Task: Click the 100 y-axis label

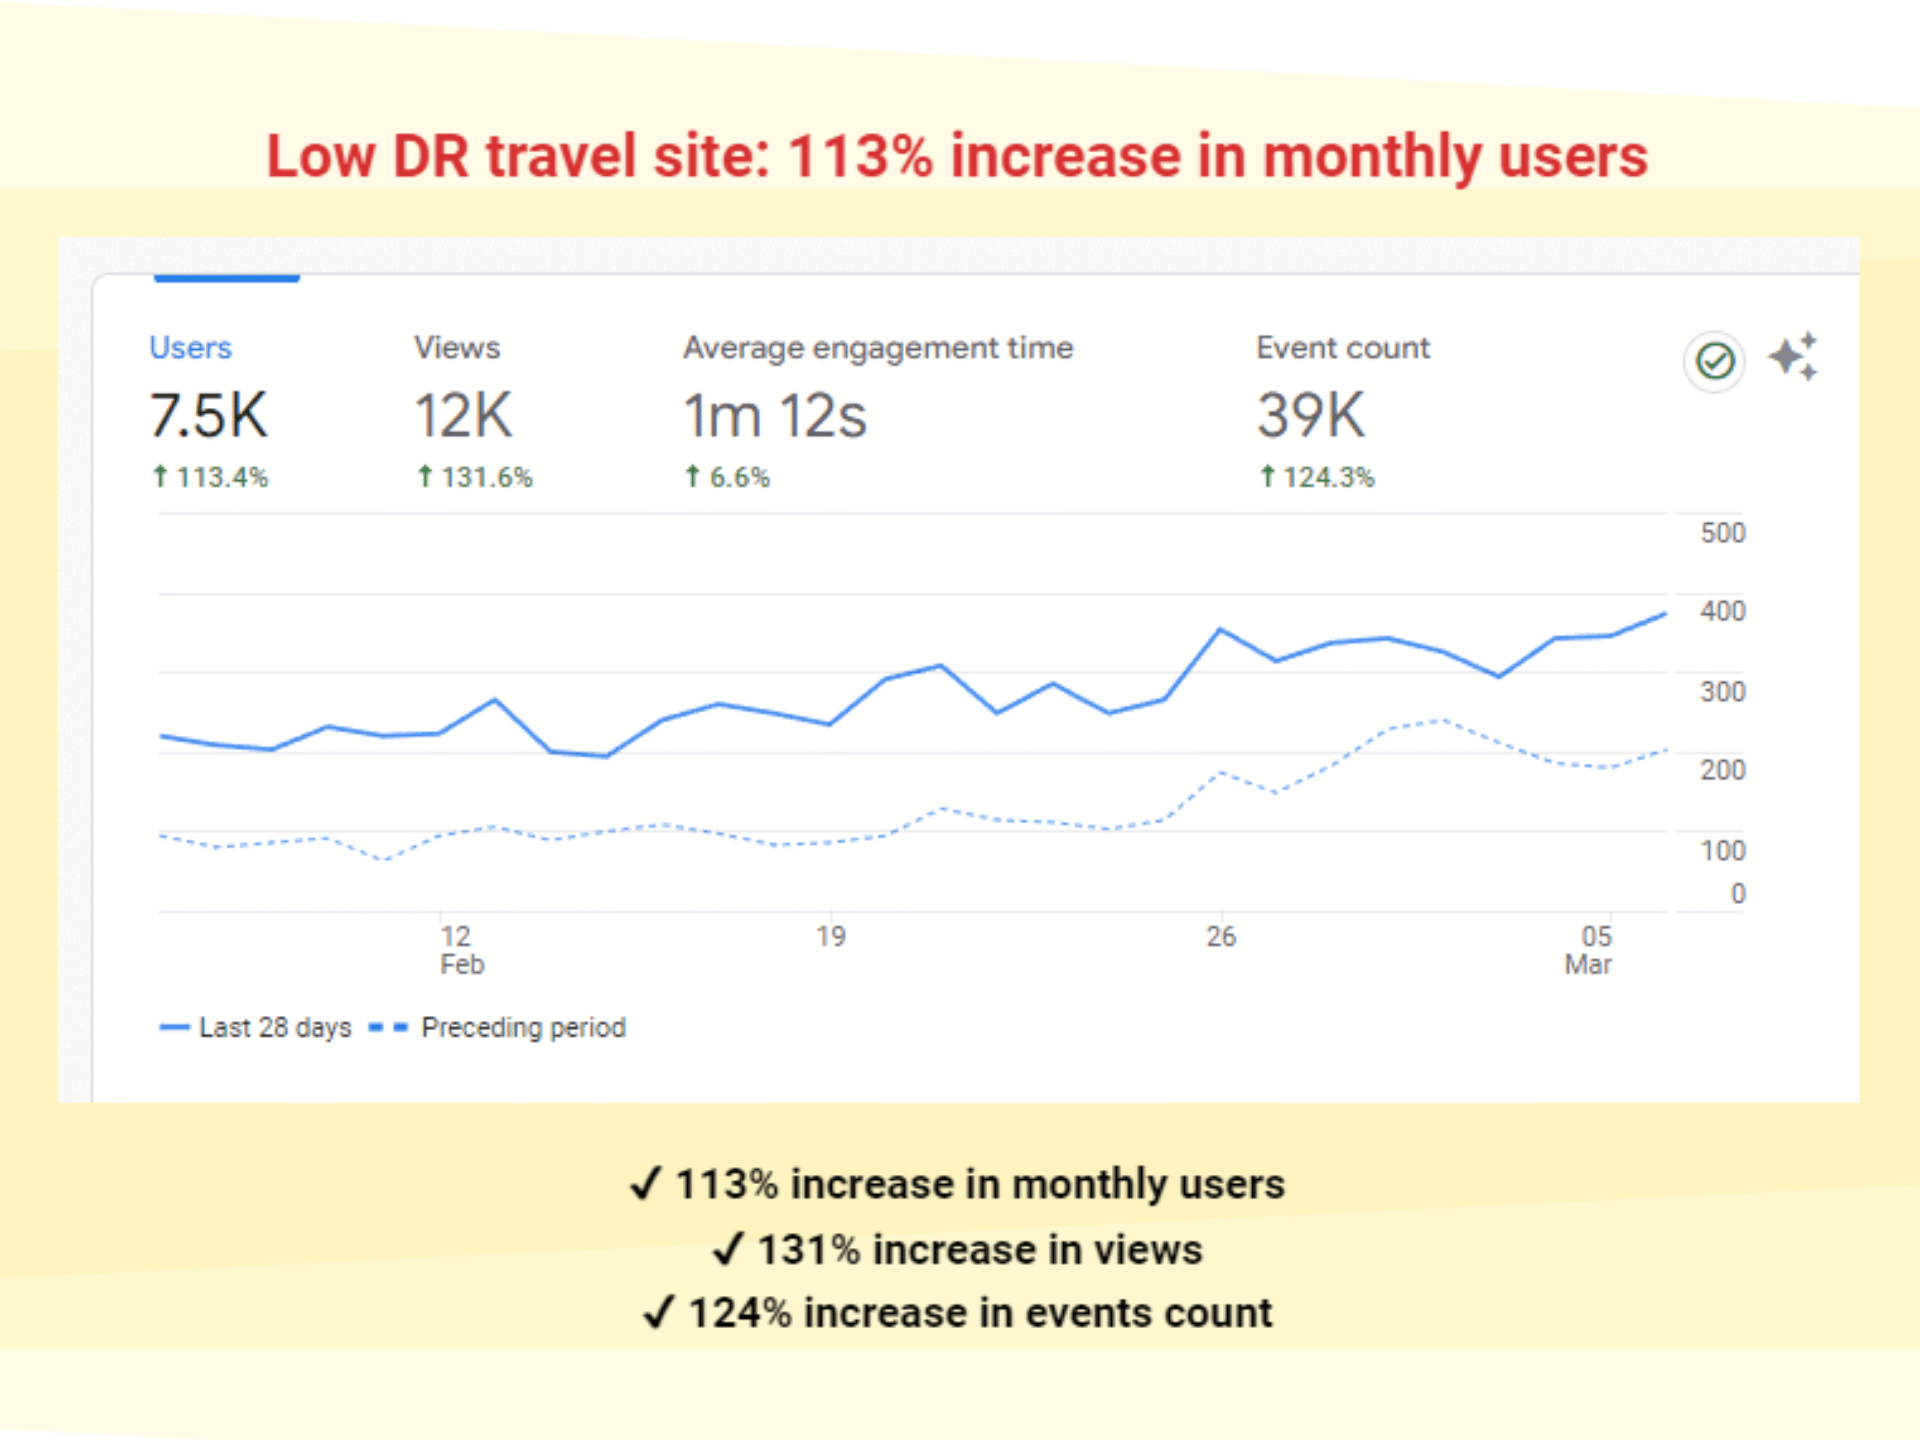Action: coord(1723,850)
